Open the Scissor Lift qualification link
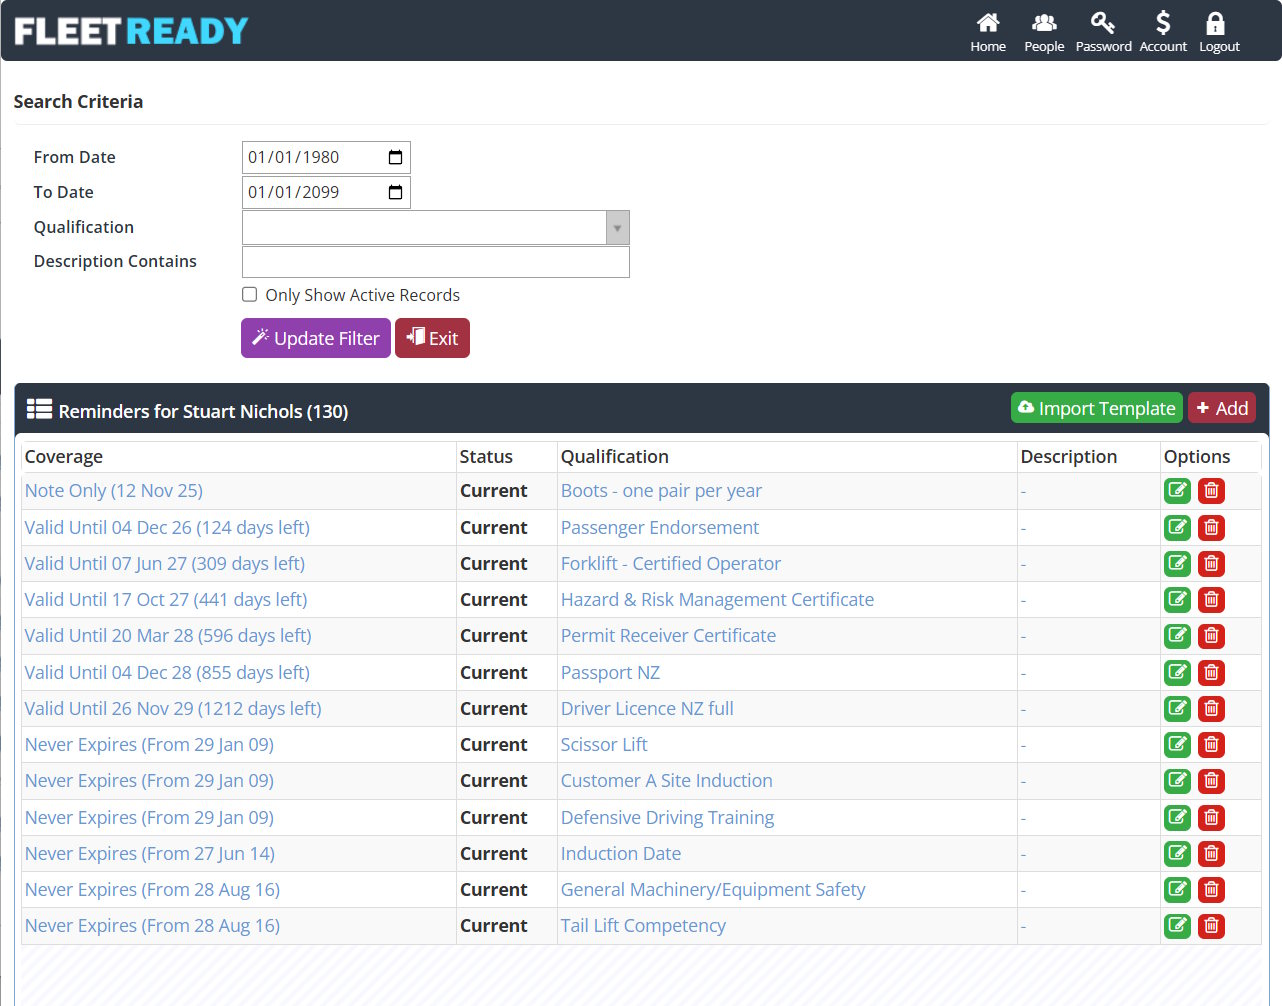1282x1006 pixels. (604, 744)
